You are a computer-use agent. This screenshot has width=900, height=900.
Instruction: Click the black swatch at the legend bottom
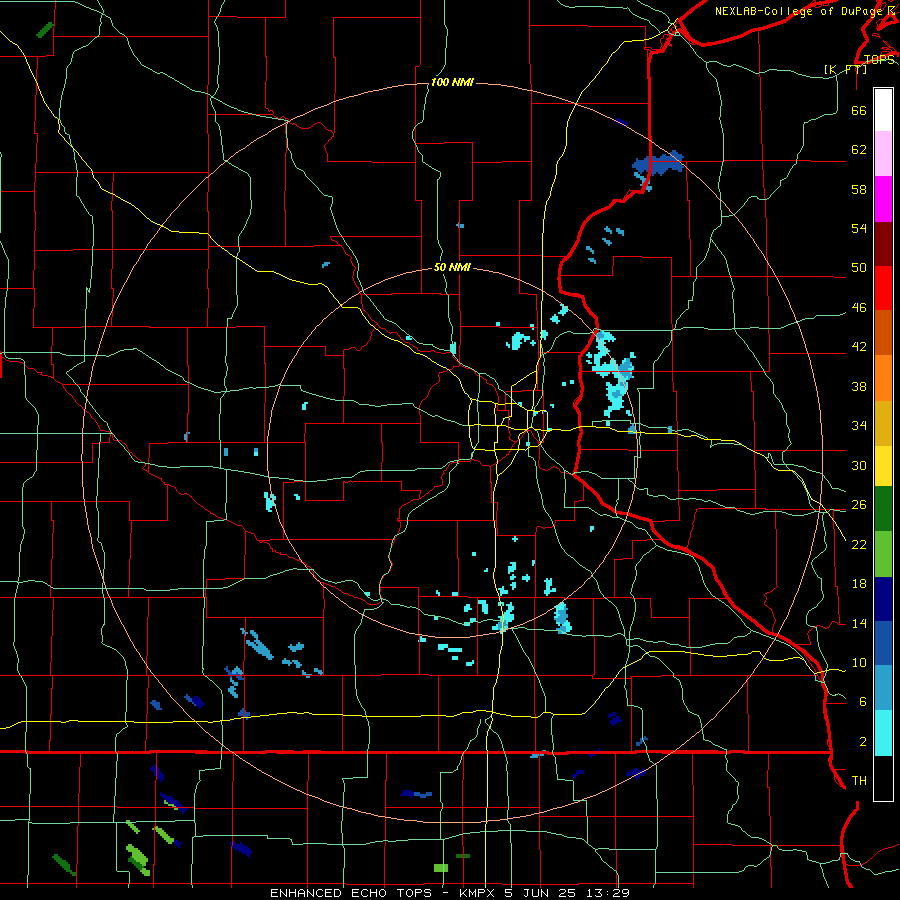click(x=883, y=778)
